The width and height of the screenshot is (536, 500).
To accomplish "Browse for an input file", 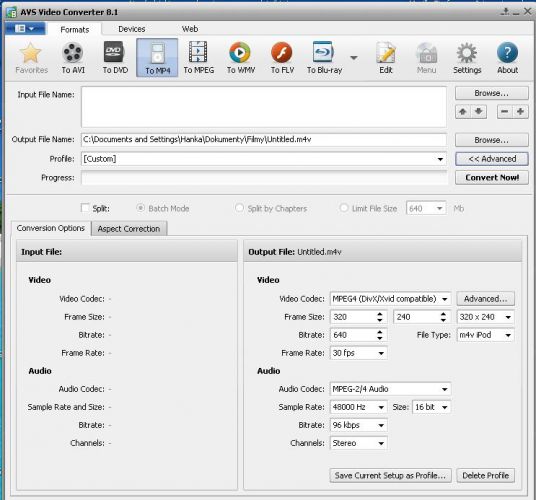I will 492,93.
